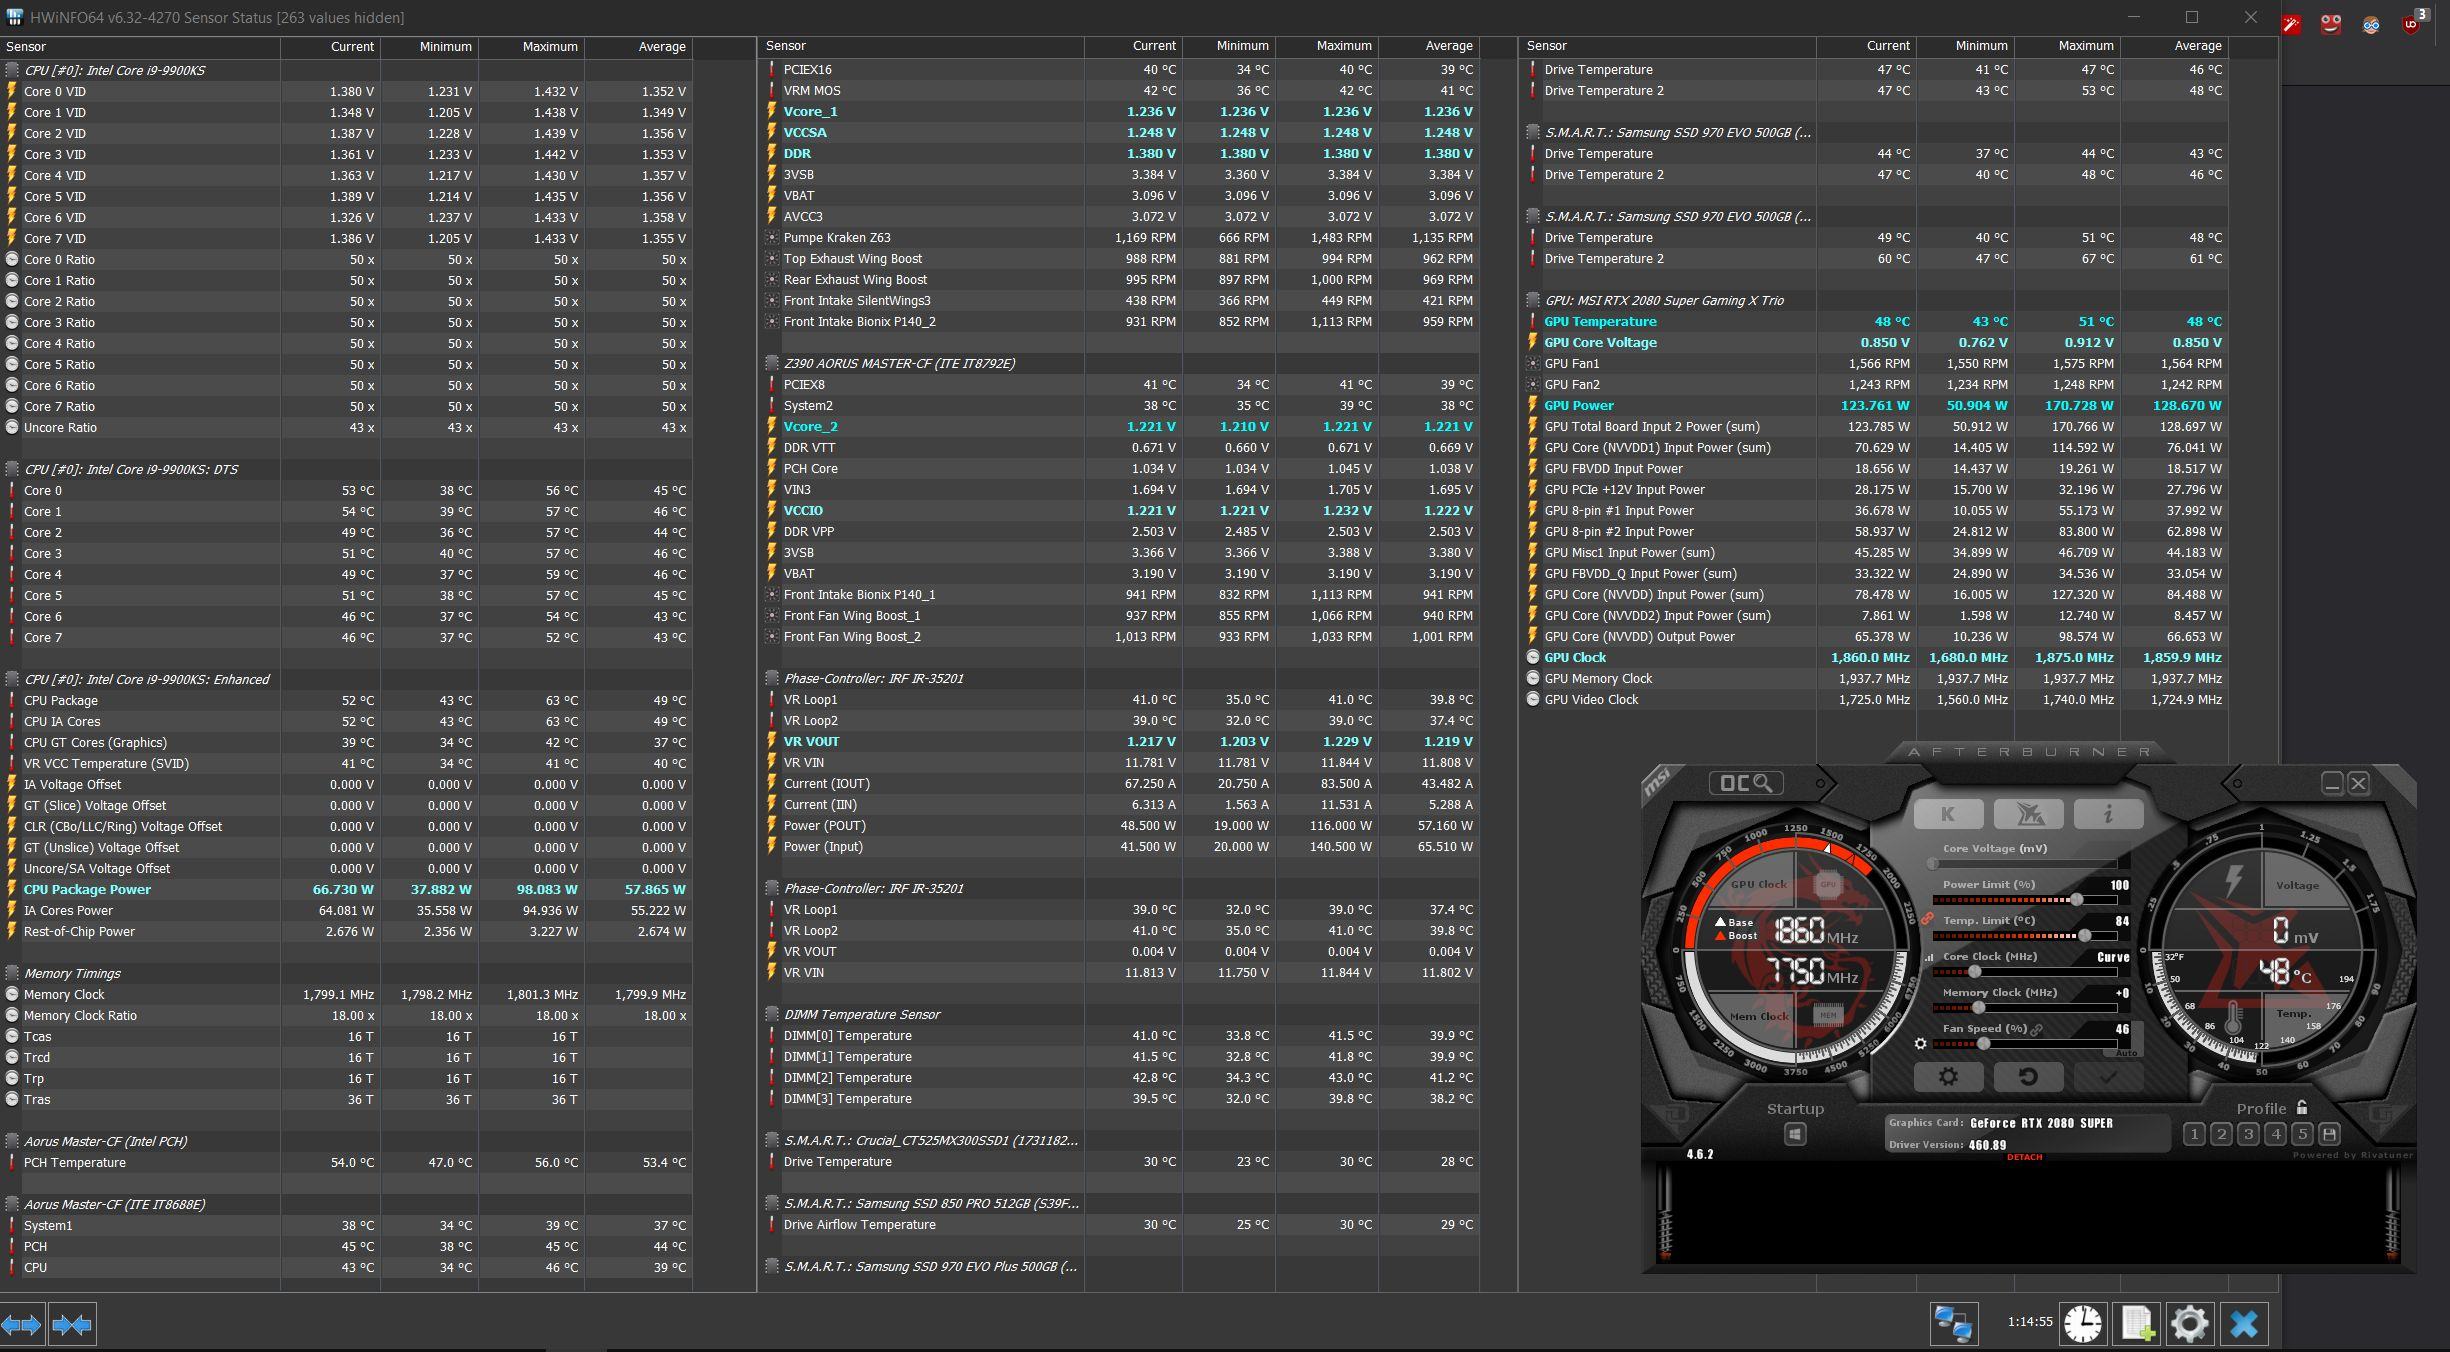Select Aorus Master-CF (Intel PCH) group header
Image resolution: width=2450 pixels, height=1352 pixels.
[x=106, y=1141]
